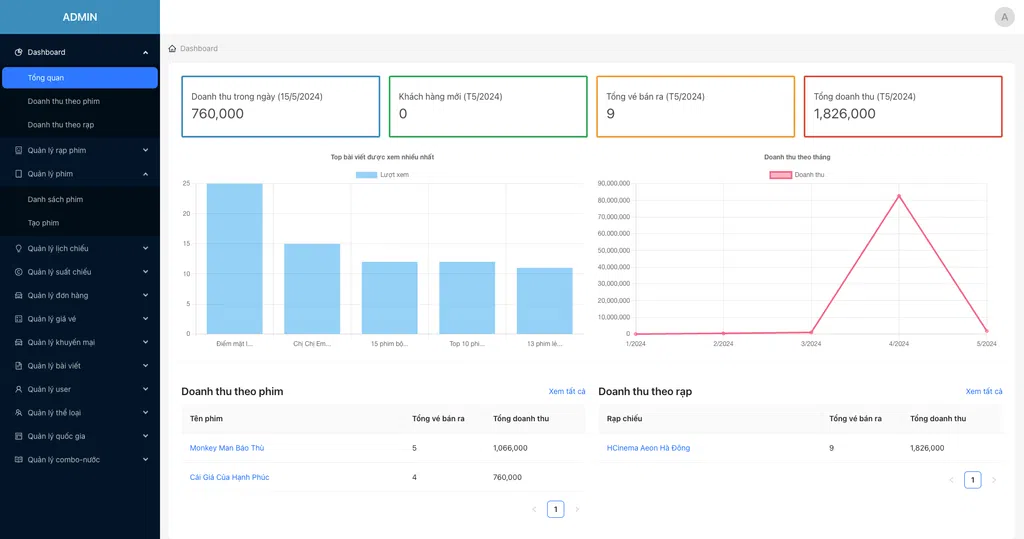
Task: Click Rạp chiếu column header
Action: click(624, 419)
